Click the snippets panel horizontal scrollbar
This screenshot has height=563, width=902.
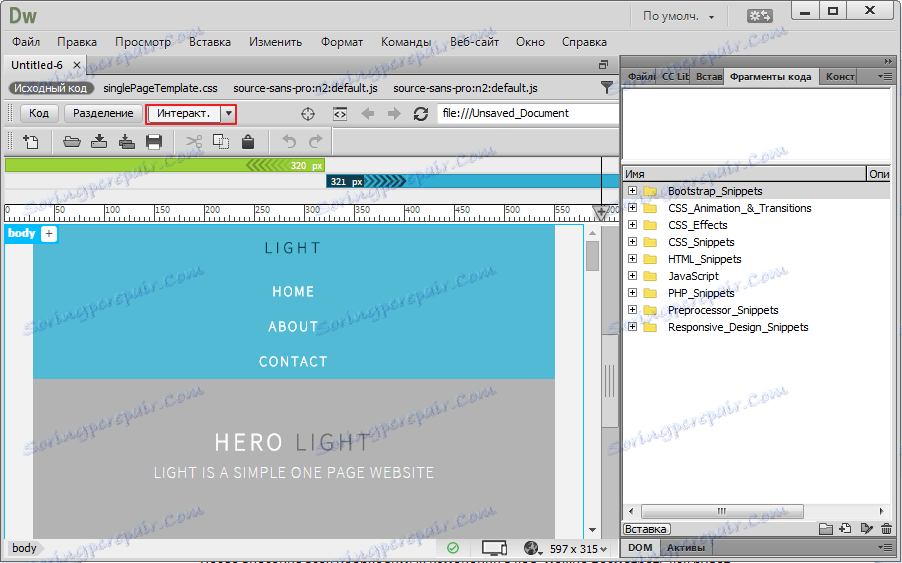pyautogui.click(x=723, y=511)
